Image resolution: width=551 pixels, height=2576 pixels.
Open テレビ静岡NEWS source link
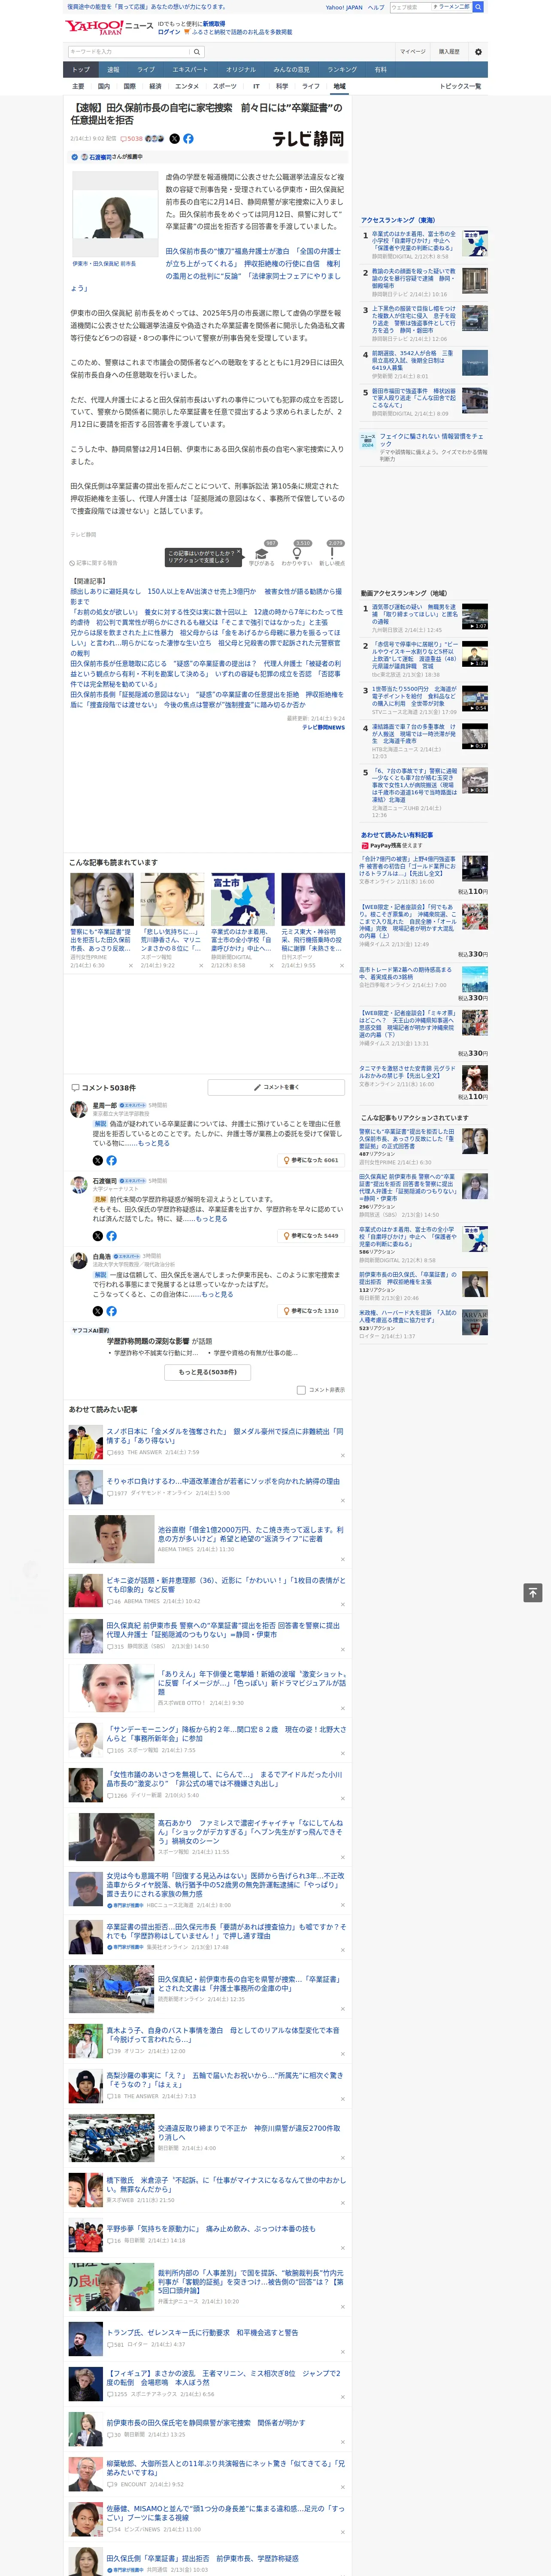[324, 727]
